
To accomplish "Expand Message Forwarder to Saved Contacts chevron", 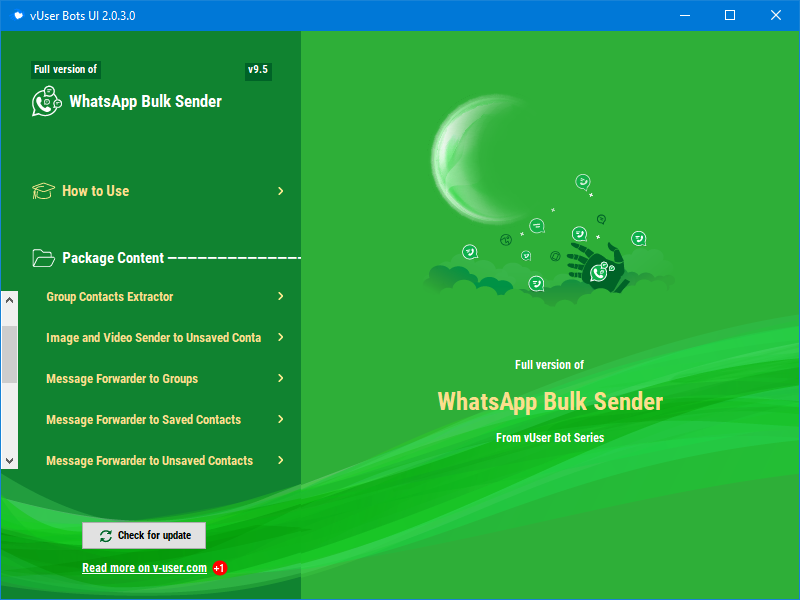I will pyautogui.click(x=281, y=419).
